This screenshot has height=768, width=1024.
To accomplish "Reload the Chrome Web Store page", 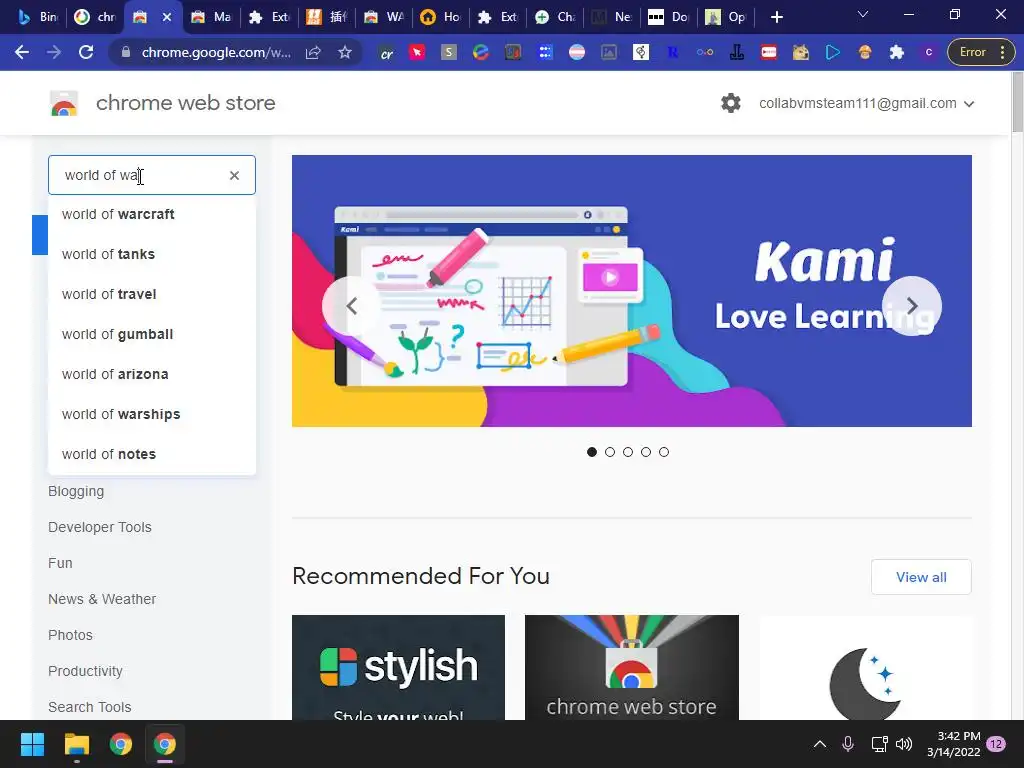I will (x=86, y=52).
